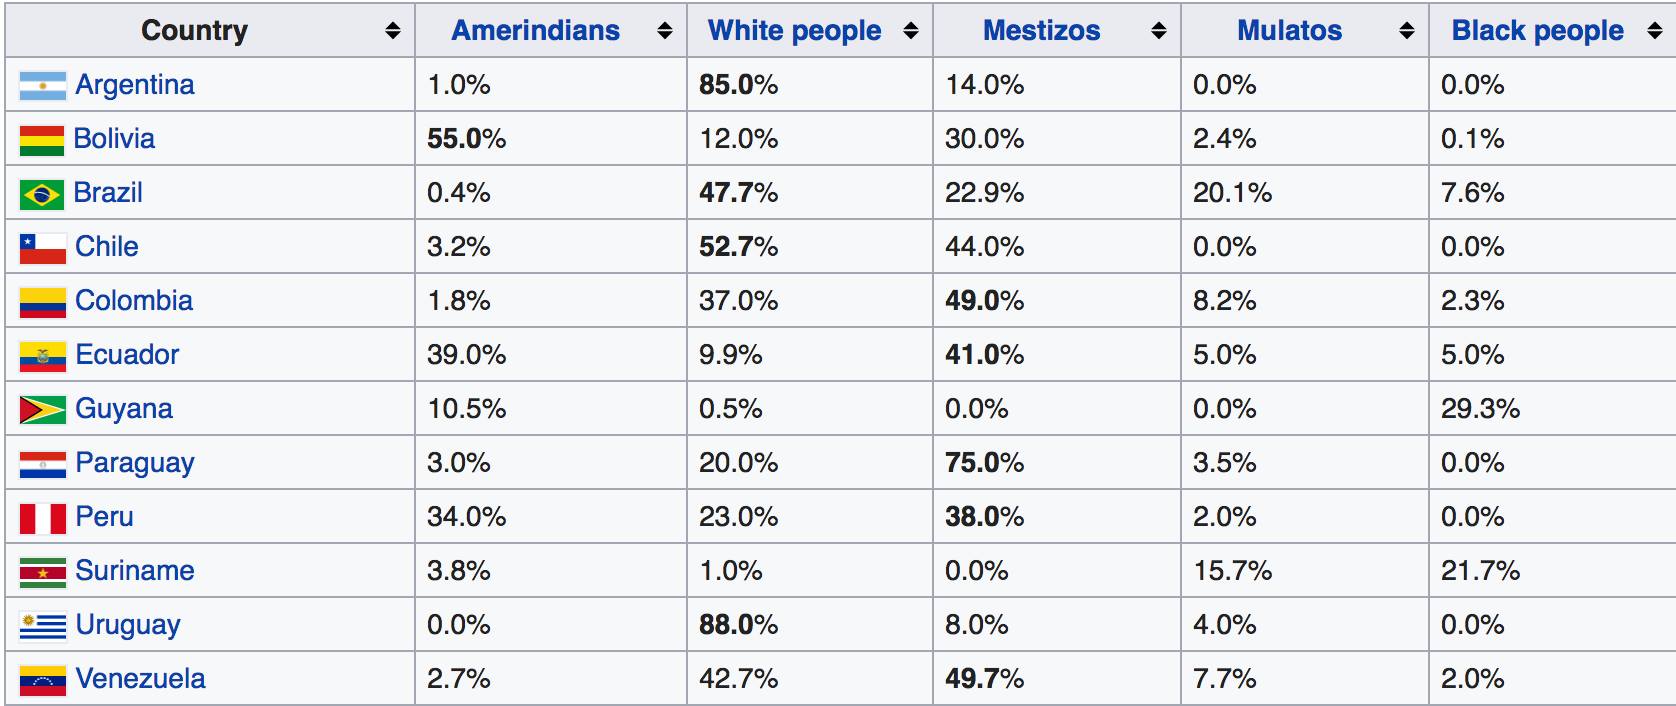
Task: Click the Suriname flag icon
Action: [42, 572]
